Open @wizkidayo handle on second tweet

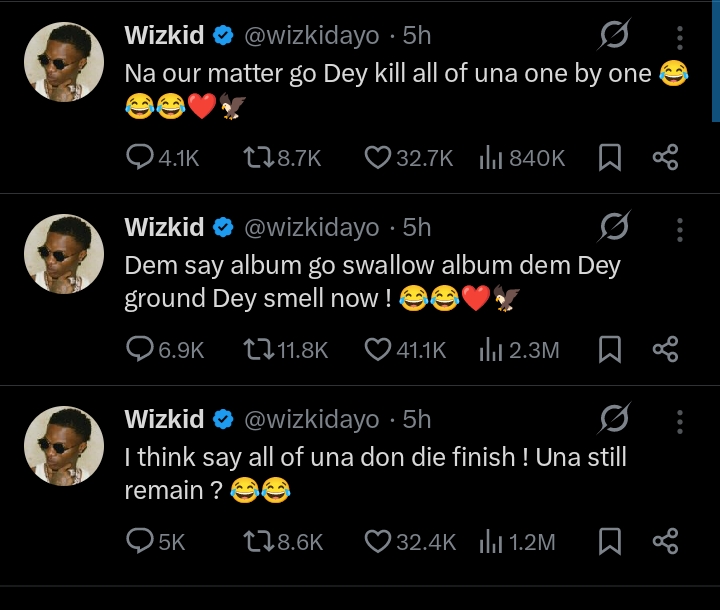click(x=311, y=228)
